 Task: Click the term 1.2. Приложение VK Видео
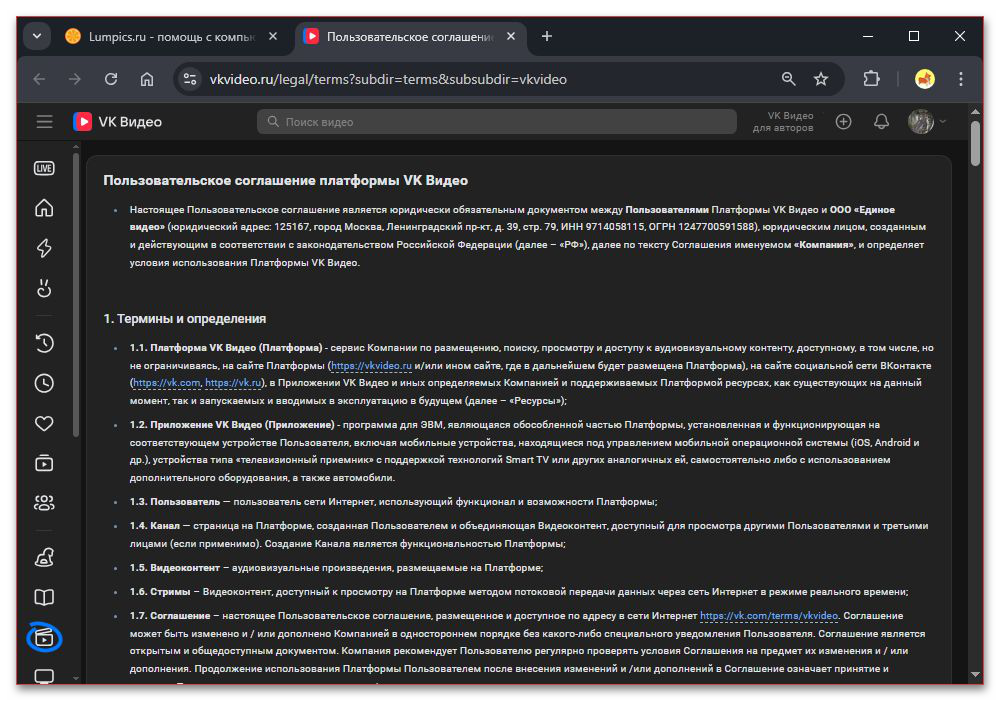232,425
